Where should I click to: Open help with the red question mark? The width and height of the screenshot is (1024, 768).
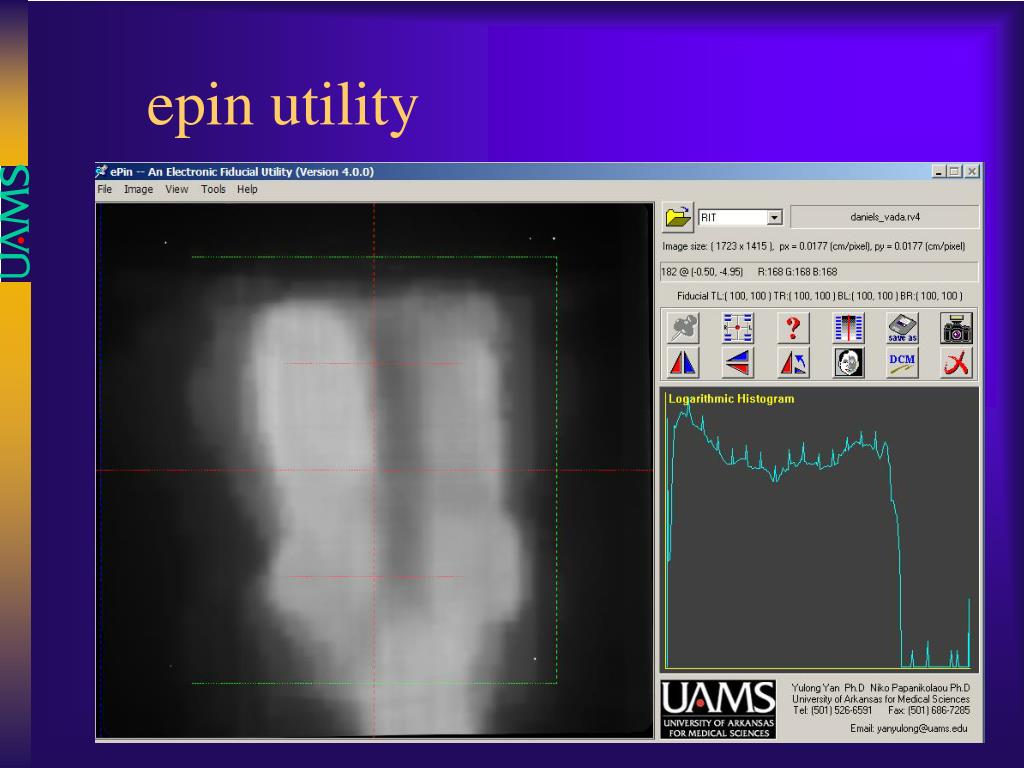pyautogui.click(x=793, y=327)
